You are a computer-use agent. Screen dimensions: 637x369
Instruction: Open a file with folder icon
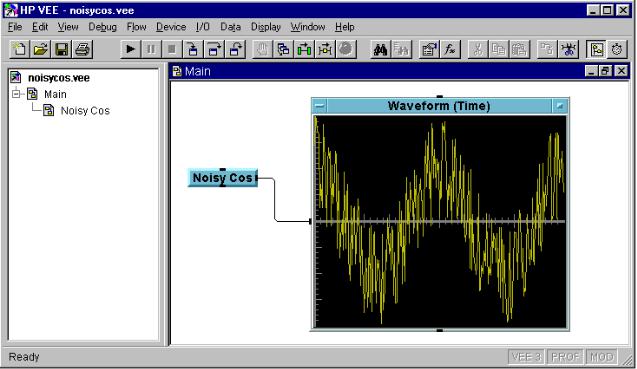point(40,50)
